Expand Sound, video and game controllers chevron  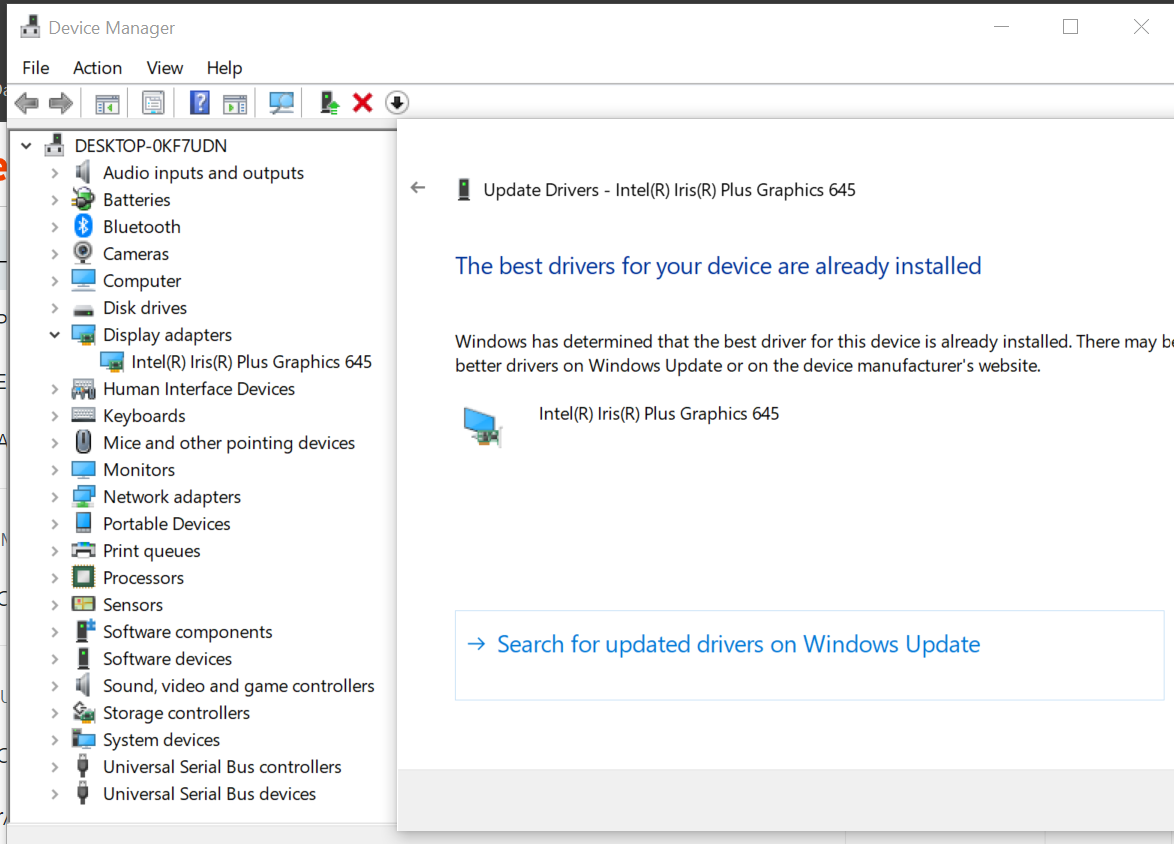[x=55, y=685]
